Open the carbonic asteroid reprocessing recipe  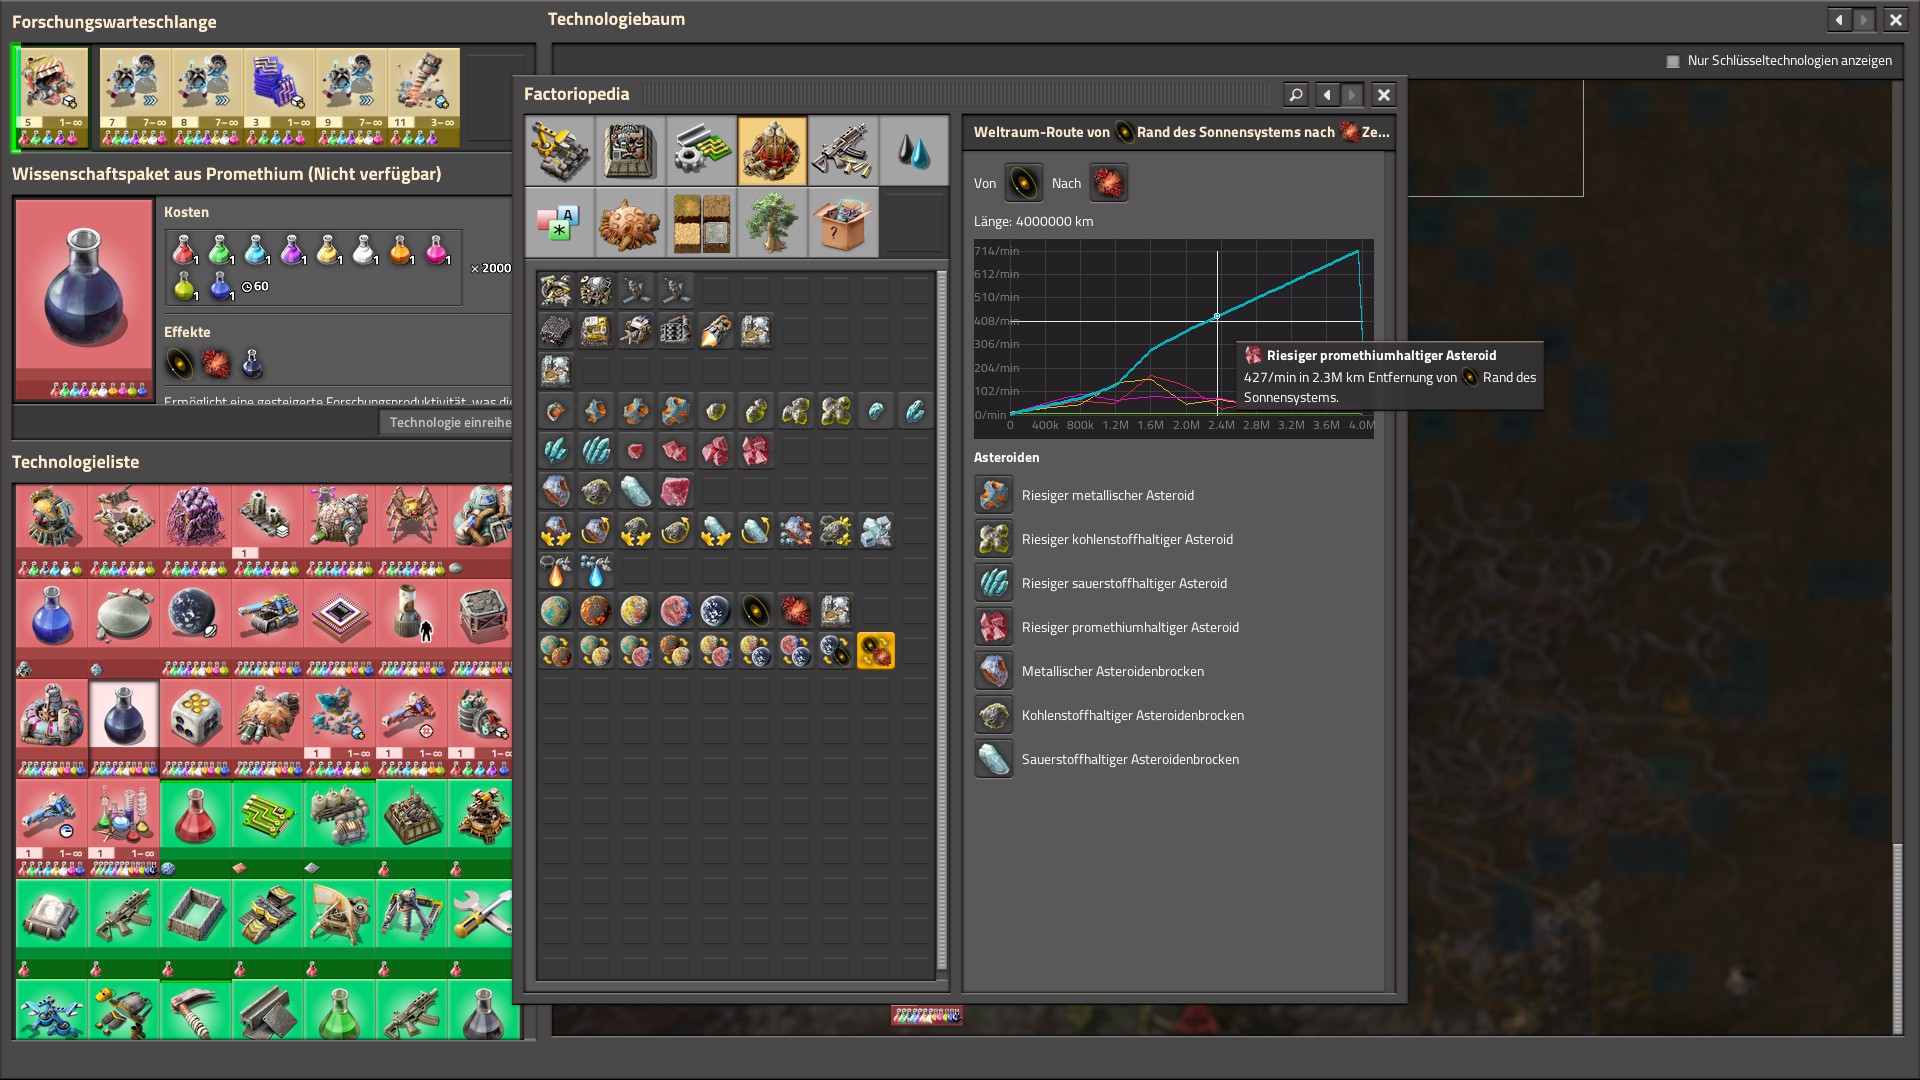coord(676,531)
